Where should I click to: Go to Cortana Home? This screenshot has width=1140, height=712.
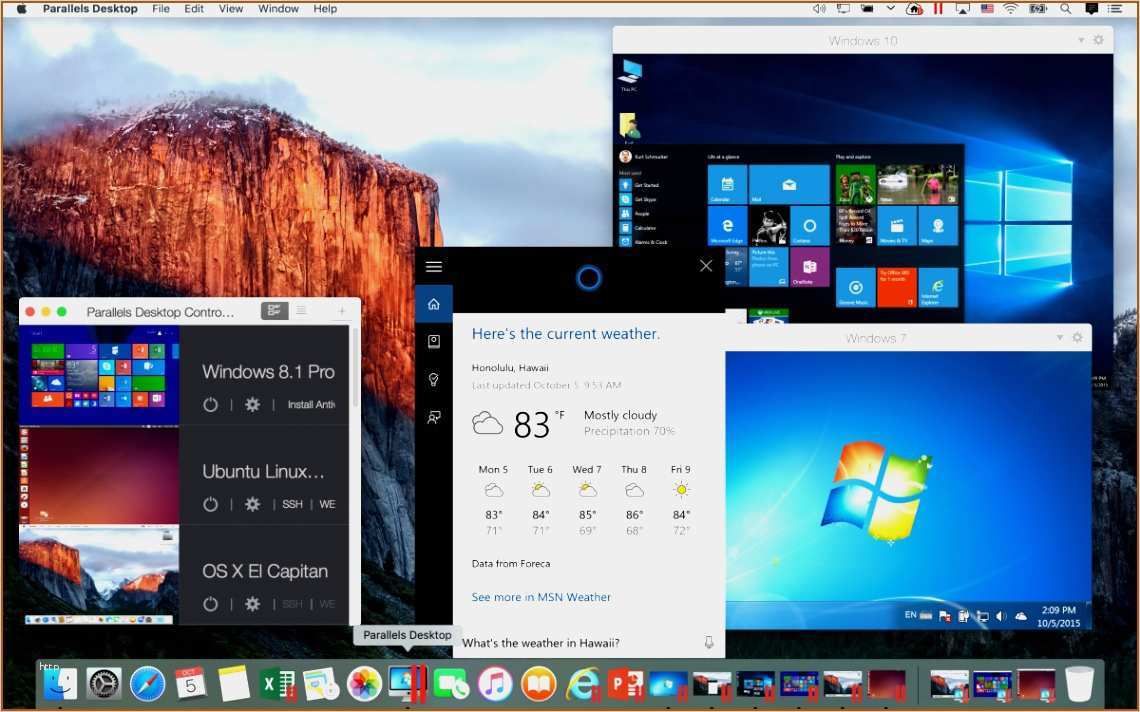point(434,304)
